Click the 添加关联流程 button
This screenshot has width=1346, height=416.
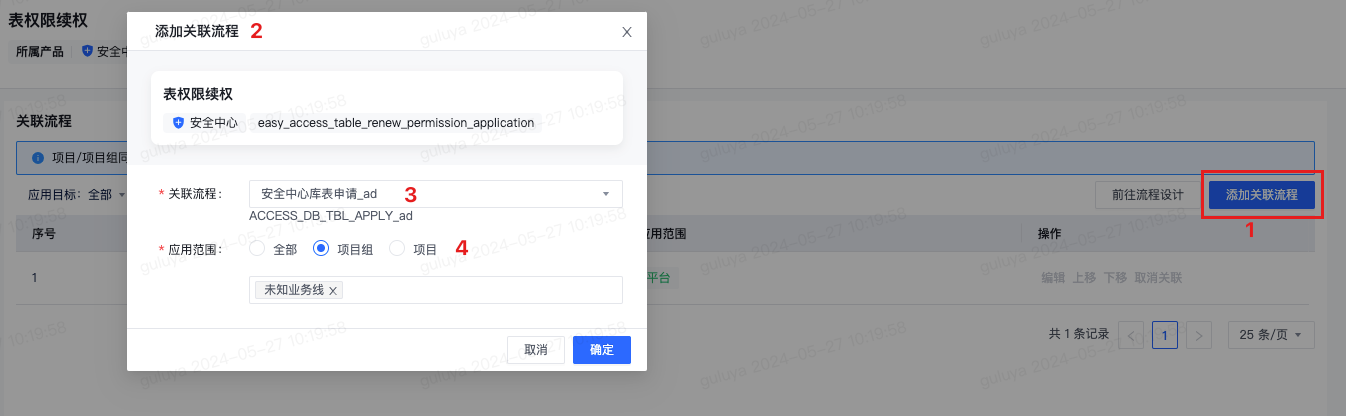[x=1262, y=195]
